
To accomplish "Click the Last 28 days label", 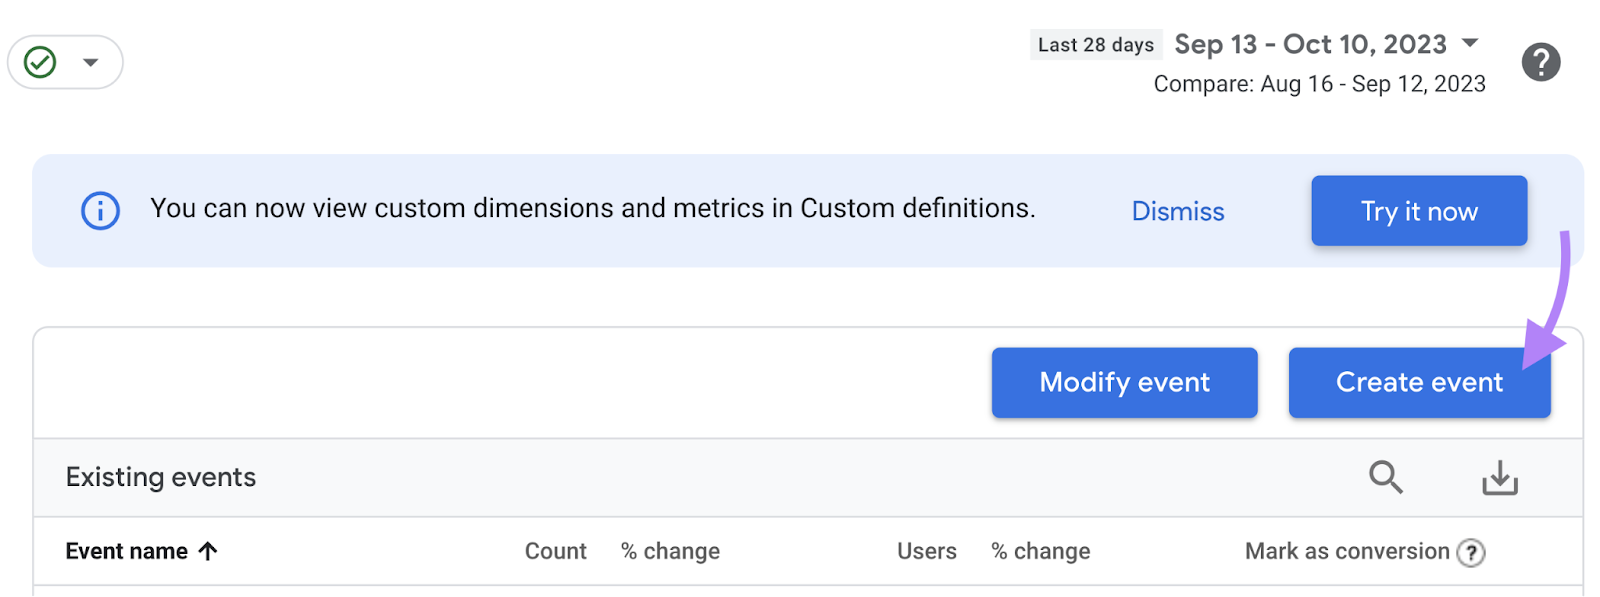I will (x=1095, y=45).
